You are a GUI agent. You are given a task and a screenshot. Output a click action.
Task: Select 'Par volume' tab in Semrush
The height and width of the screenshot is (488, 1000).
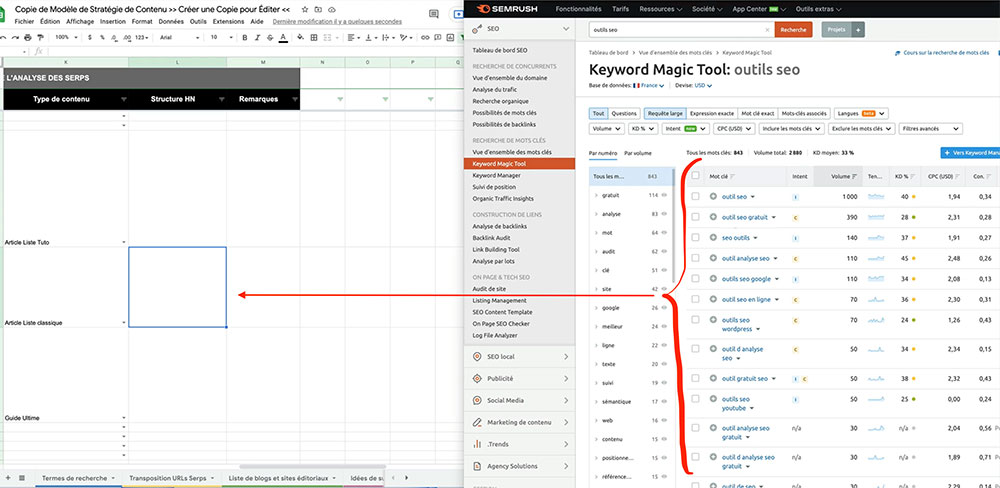coord(638,153)
